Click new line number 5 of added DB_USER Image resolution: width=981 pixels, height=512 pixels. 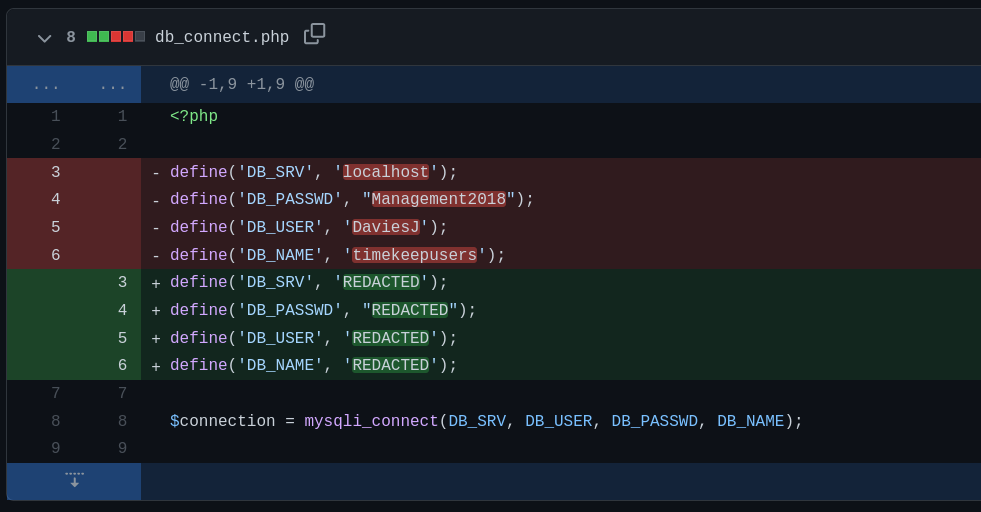[122, 339]
